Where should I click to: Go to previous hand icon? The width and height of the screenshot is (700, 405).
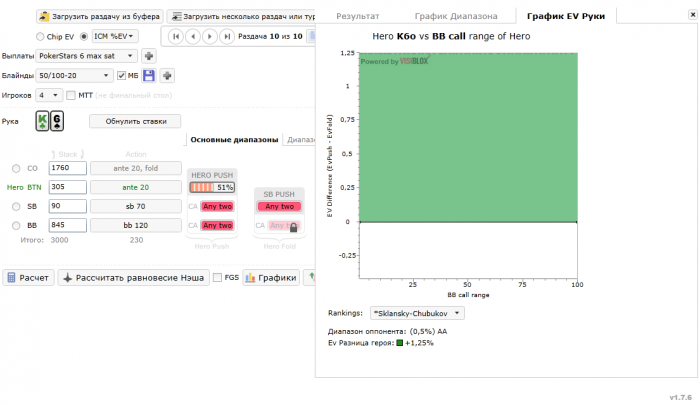193,37
